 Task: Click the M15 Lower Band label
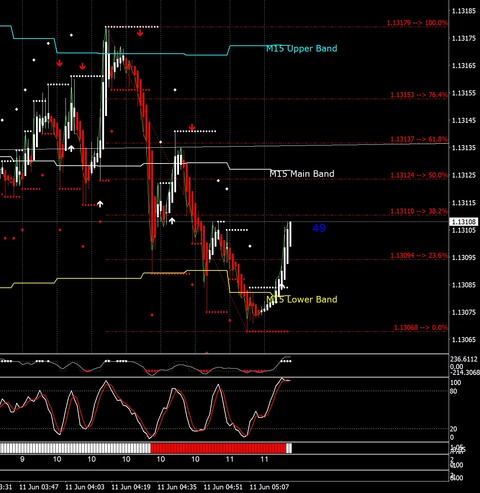pyautogui.click(x=302, y=299)
